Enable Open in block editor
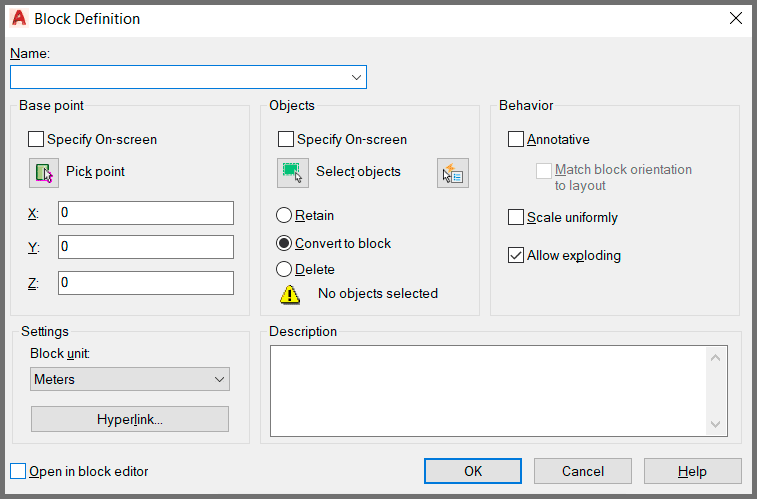The width and height of the screenshot is (757, 499). 18,471
